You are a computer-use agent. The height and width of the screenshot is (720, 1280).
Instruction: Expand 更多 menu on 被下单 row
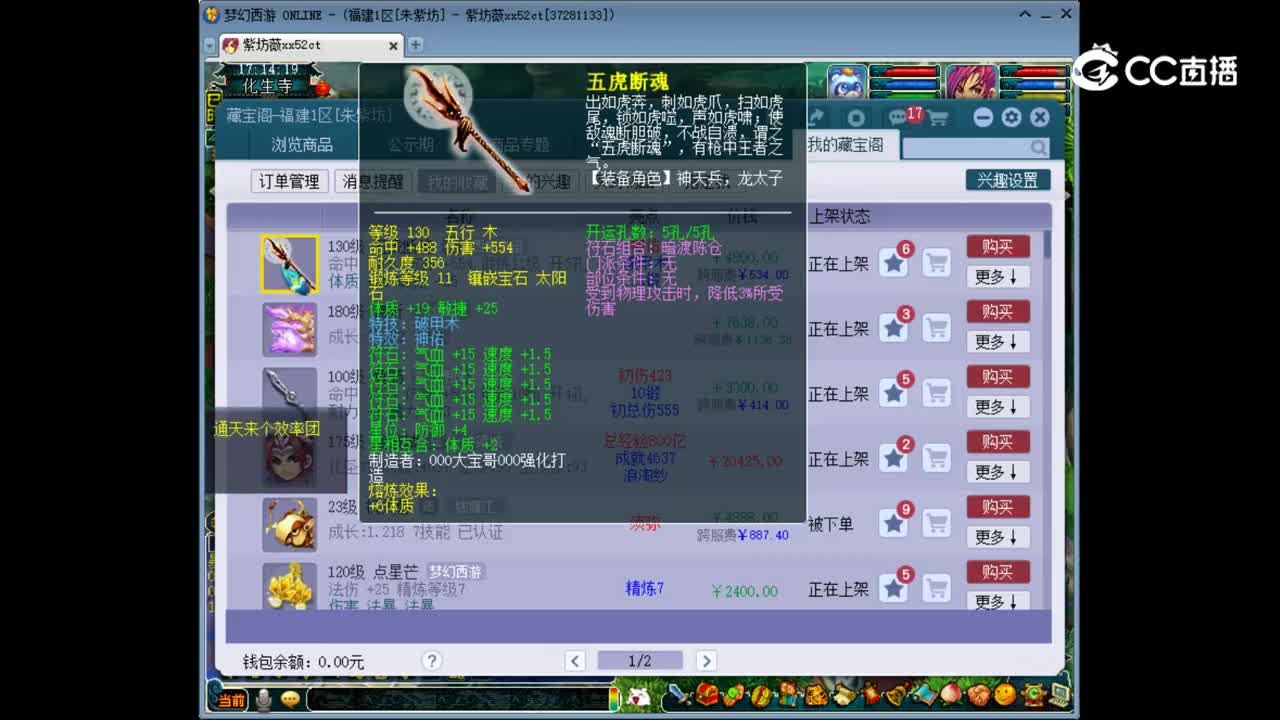pos(997,537)
